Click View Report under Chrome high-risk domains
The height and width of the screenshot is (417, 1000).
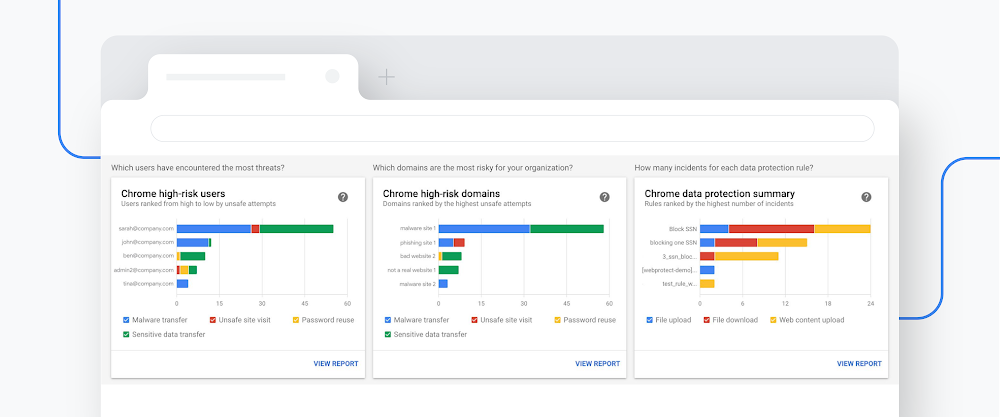coord(598,364)
